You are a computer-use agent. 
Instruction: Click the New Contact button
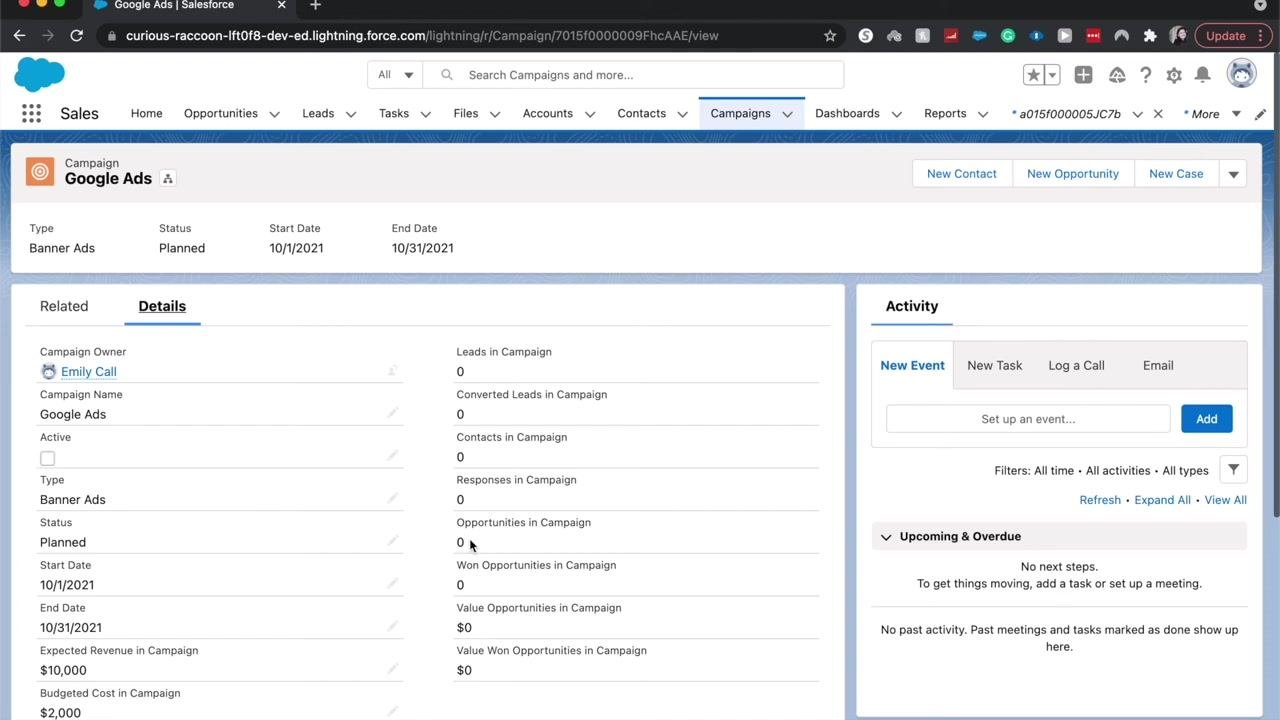(962, 174)
